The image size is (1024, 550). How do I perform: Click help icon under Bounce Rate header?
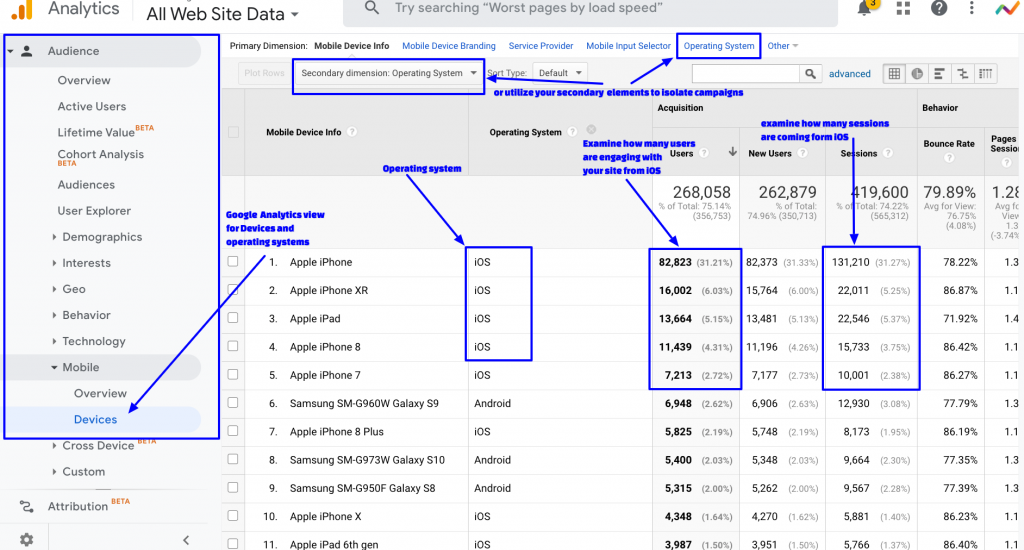[949, 158]
